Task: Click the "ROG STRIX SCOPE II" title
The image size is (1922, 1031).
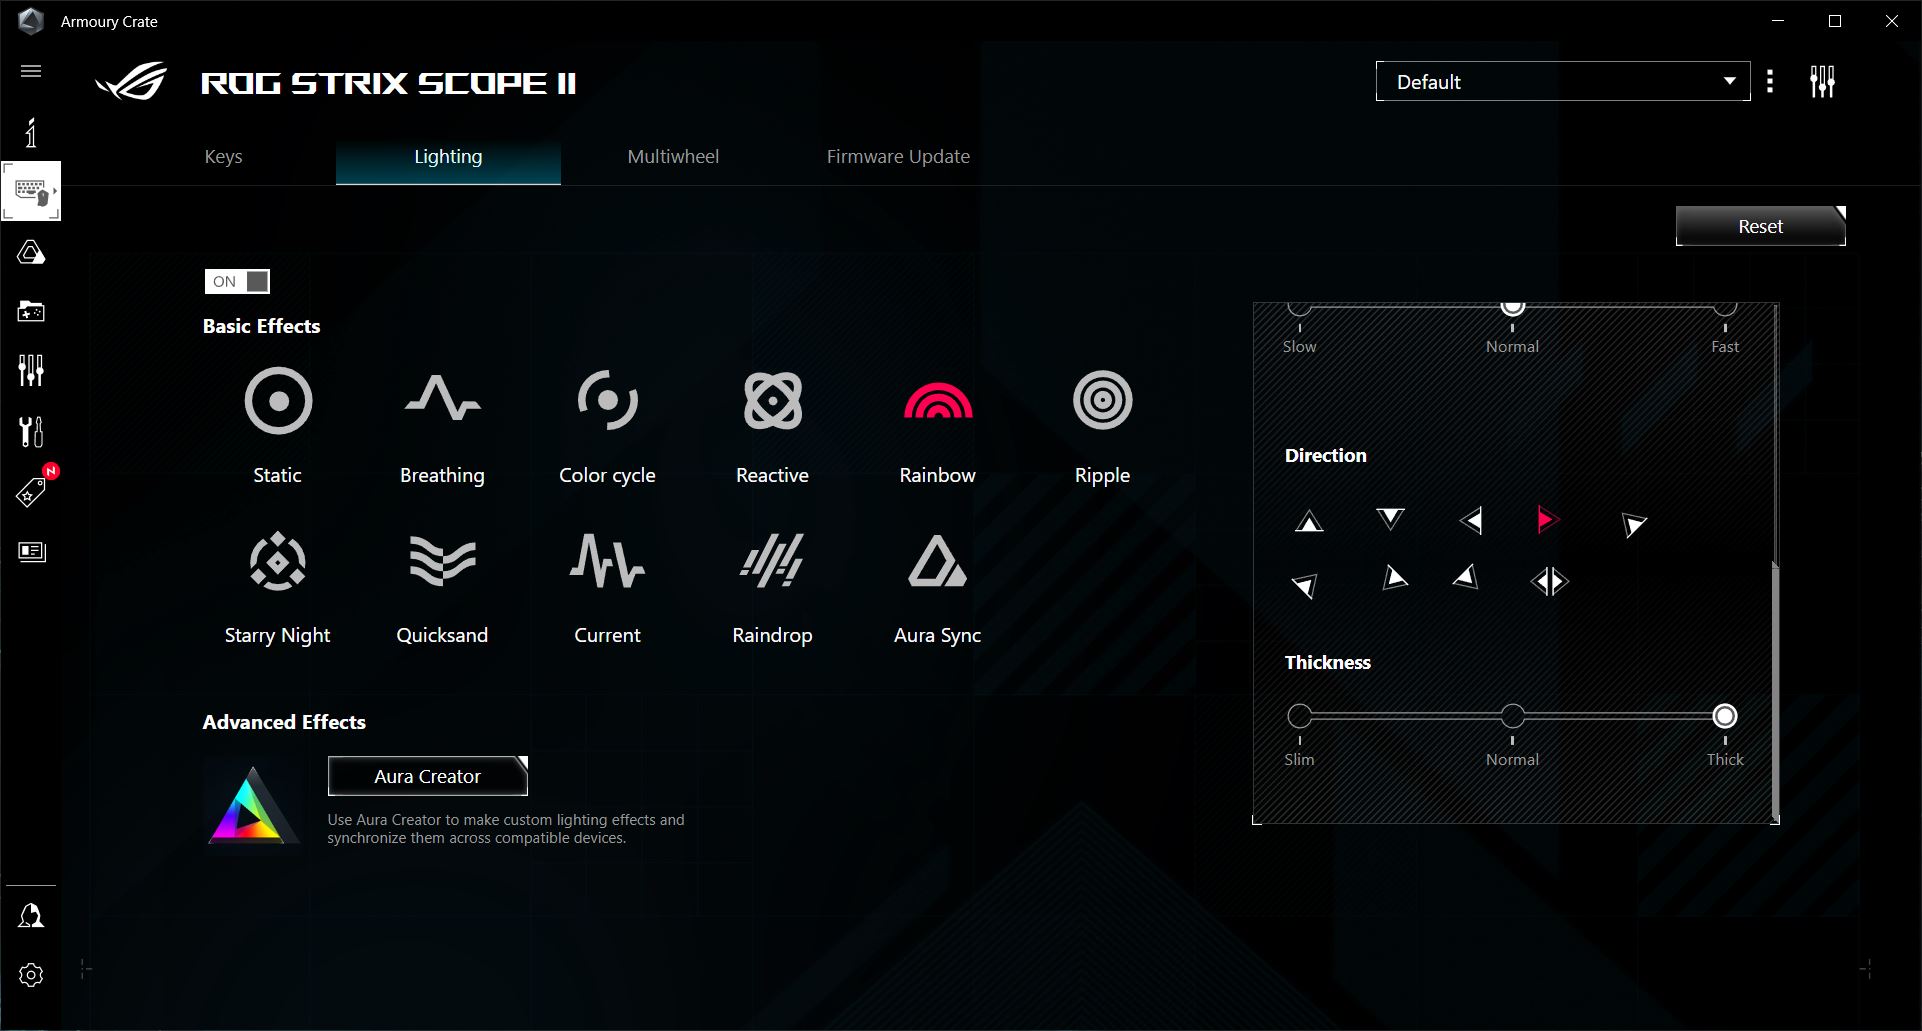Action: point(389,83)
